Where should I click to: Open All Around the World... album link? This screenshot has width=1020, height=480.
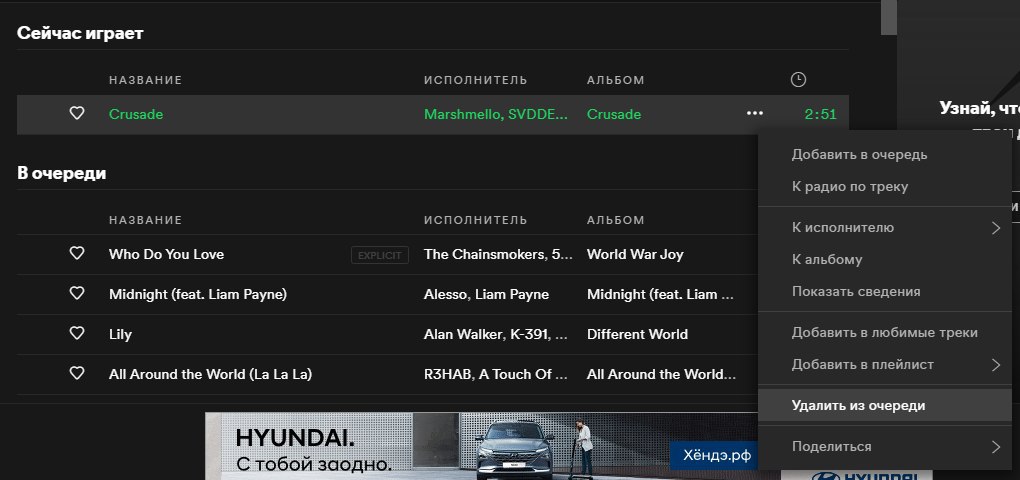tap(661, 375)
